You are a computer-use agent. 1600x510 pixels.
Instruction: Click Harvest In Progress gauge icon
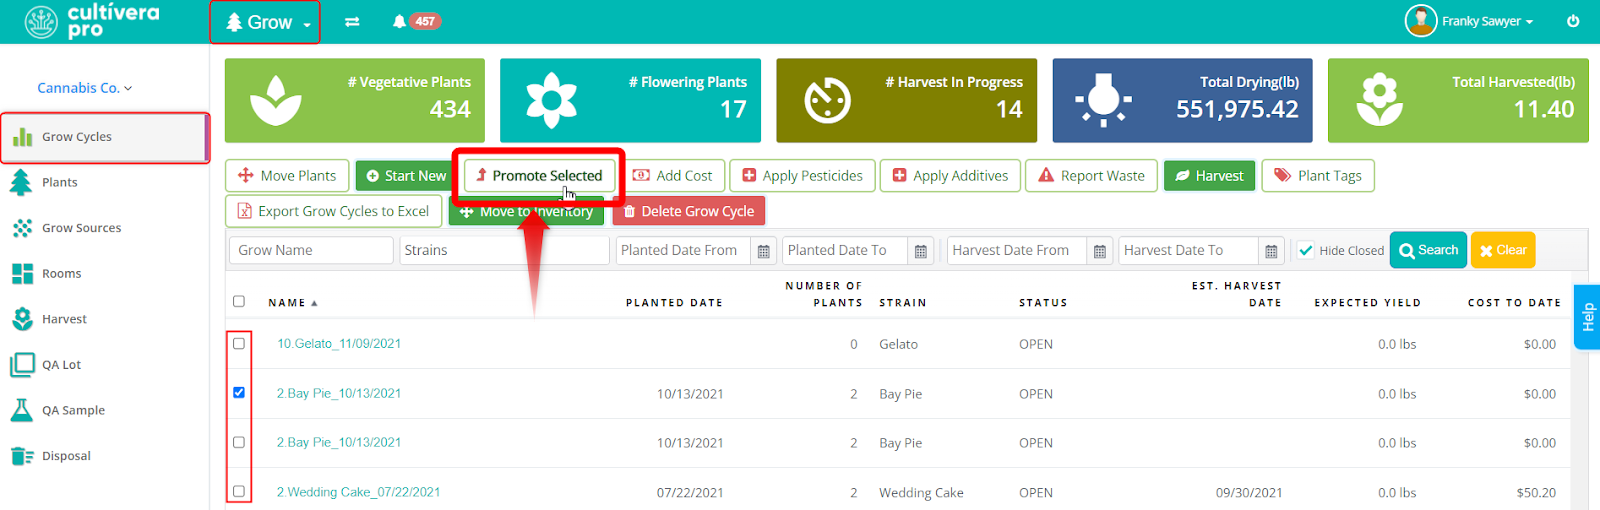click(x=828, y=101)
